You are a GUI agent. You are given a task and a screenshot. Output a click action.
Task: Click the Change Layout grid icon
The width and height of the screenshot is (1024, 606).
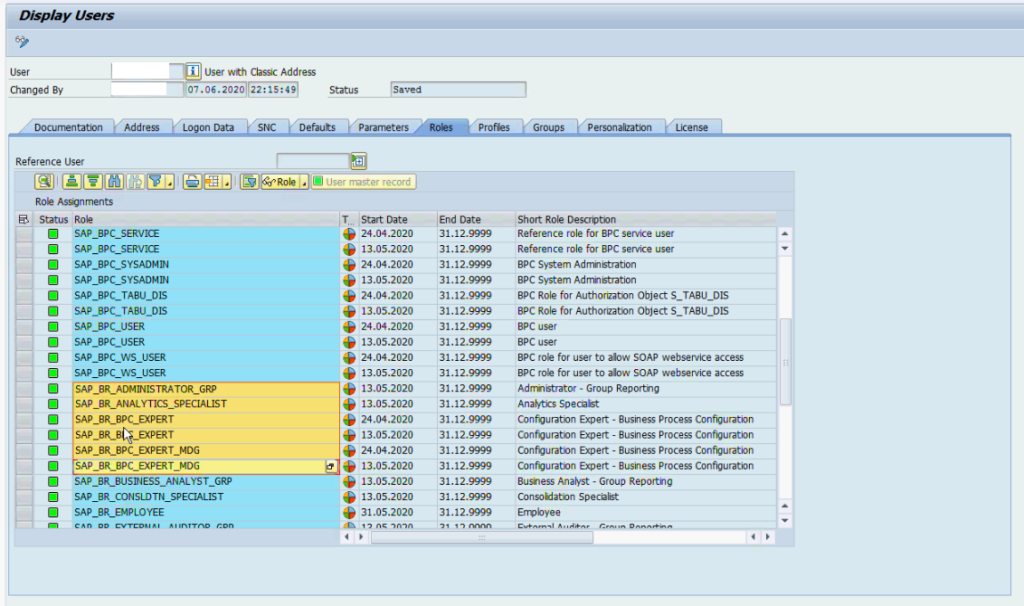point(212,182)
